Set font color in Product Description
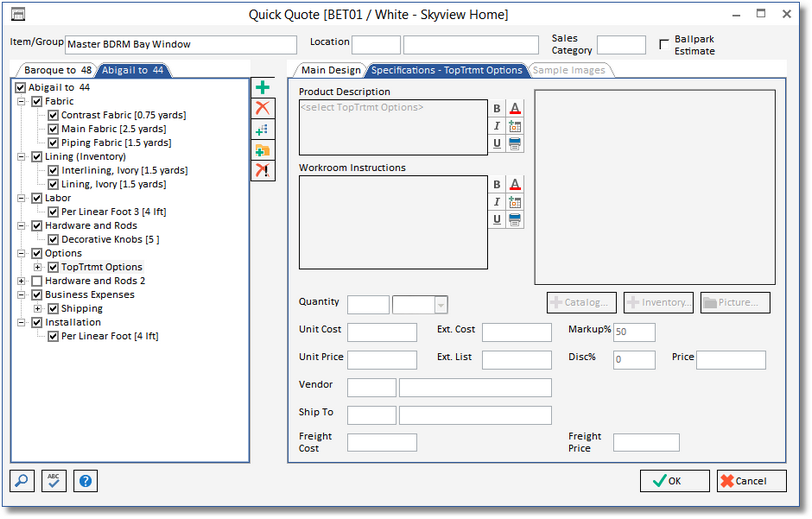 [515, 108]
